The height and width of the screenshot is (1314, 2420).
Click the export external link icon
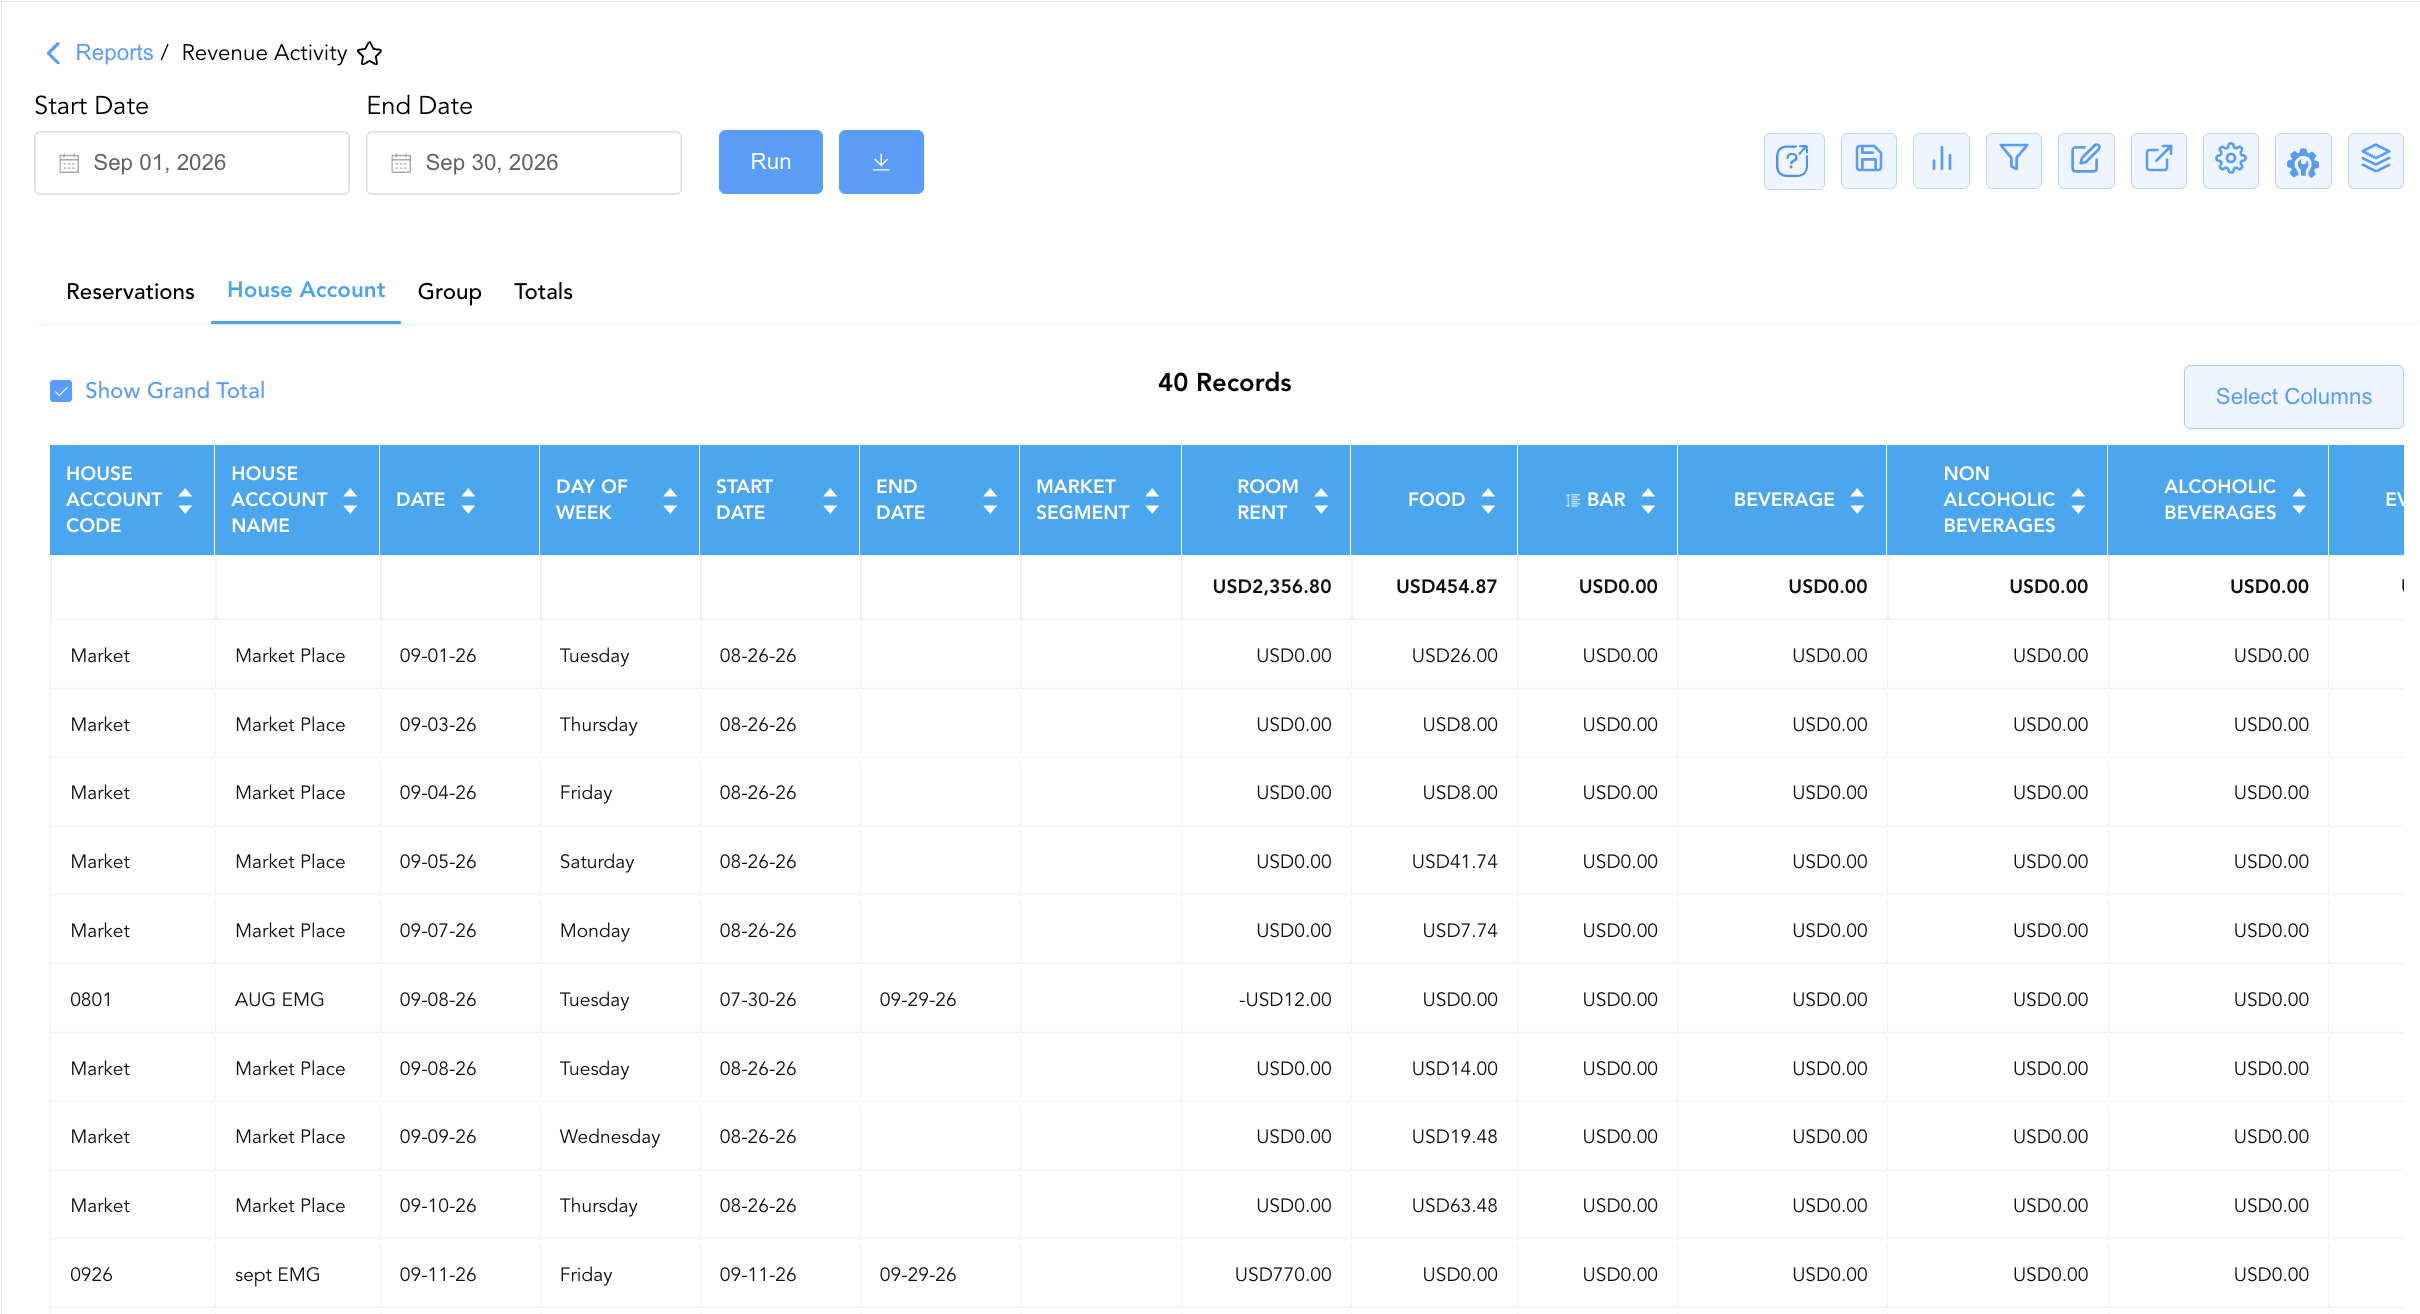2158,161
